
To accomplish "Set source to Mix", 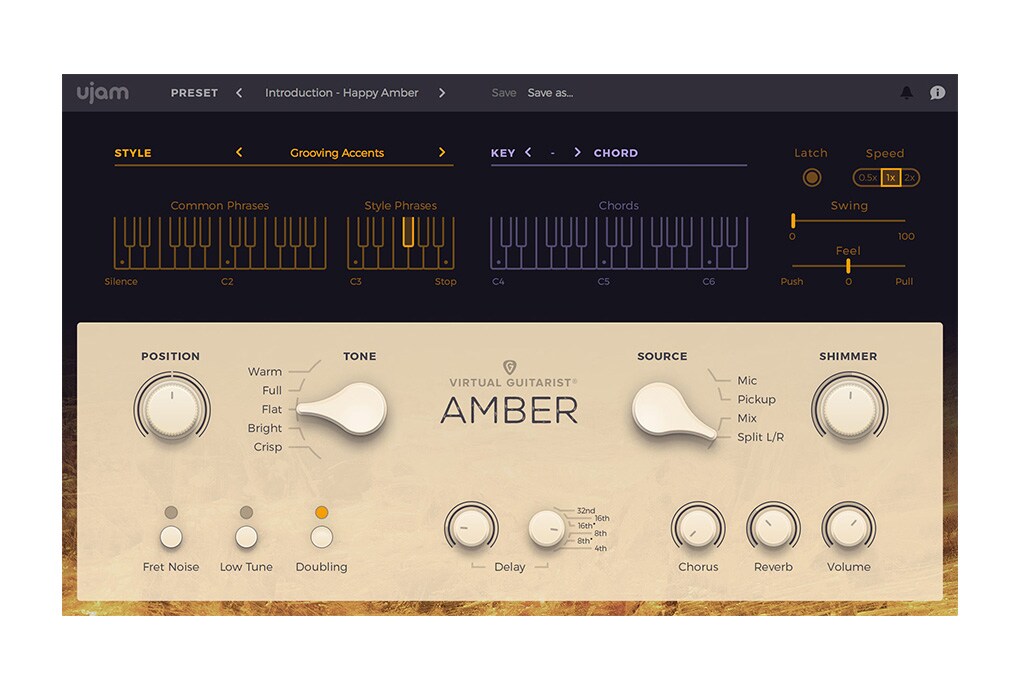I will pos(747,418).
